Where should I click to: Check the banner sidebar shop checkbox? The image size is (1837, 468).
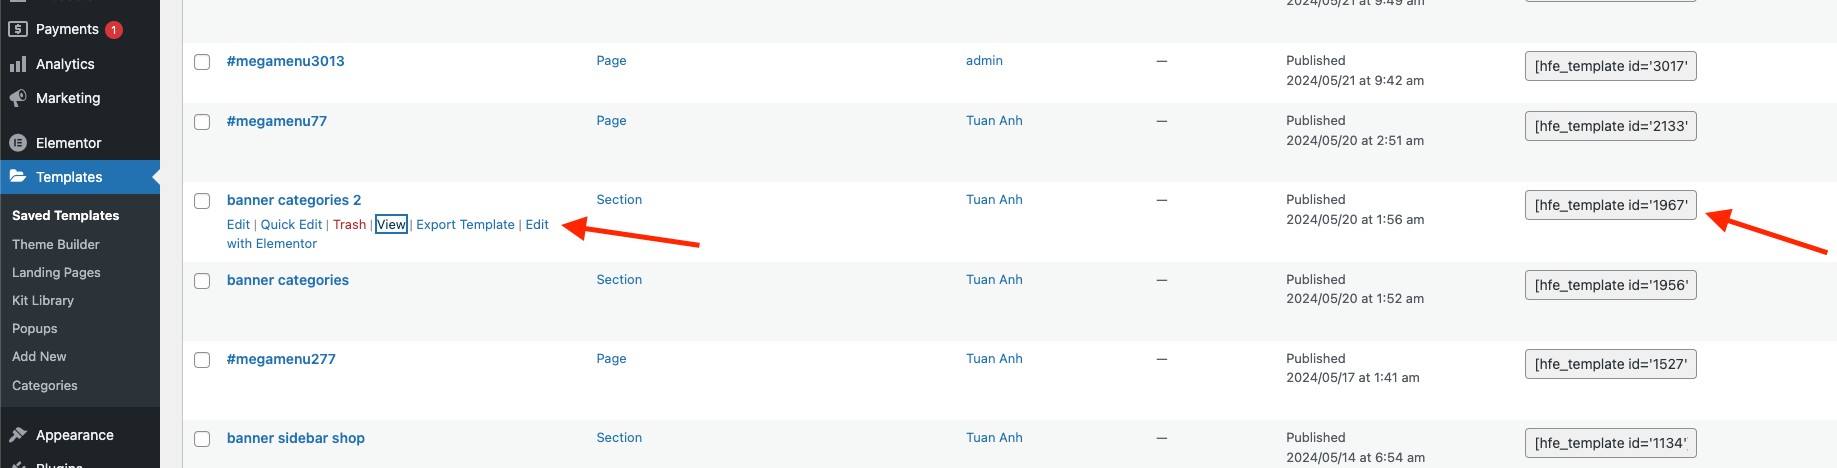pyautogui.click(x=202, y=439)
